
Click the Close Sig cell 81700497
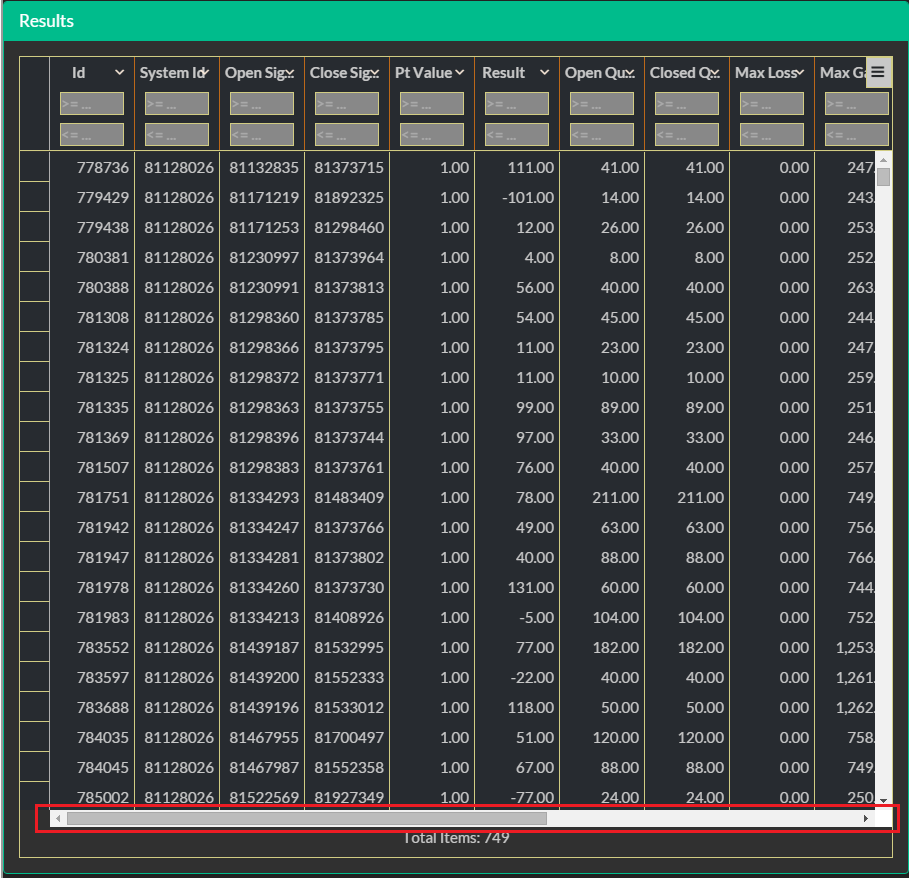349,737
